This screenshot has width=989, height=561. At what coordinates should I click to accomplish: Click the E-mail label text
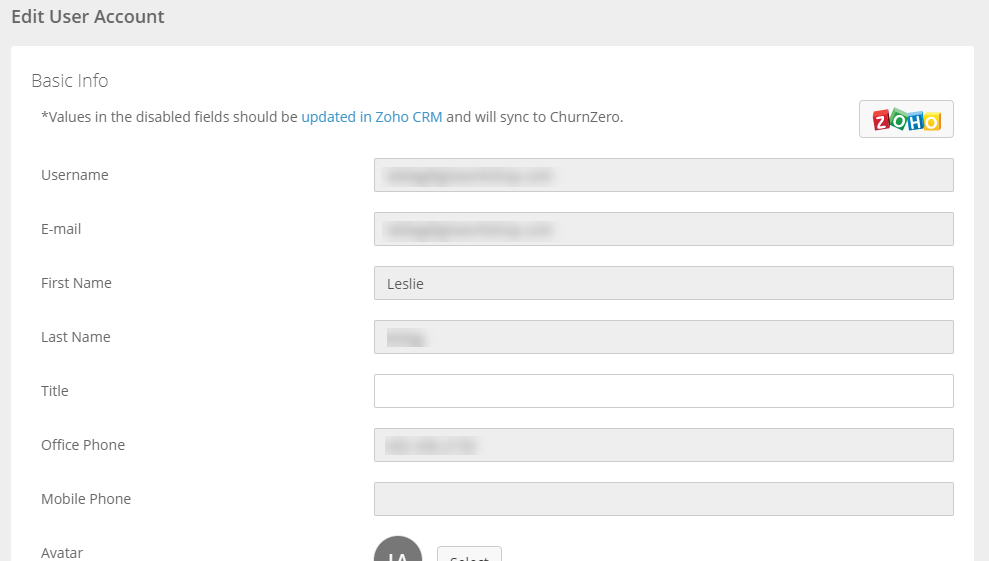61,229
